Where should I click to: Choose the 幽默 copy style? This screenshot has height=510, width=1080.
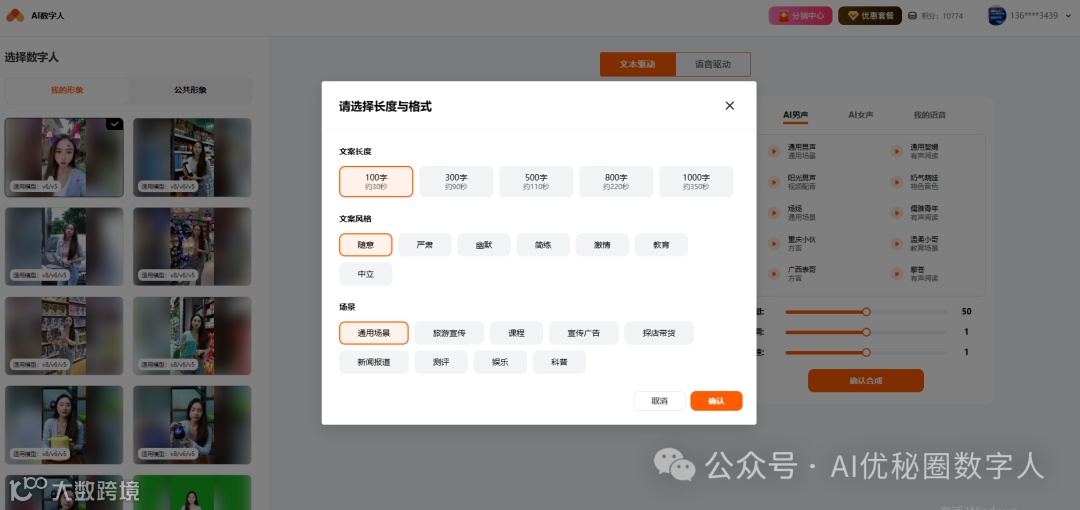tap(484, 245)
